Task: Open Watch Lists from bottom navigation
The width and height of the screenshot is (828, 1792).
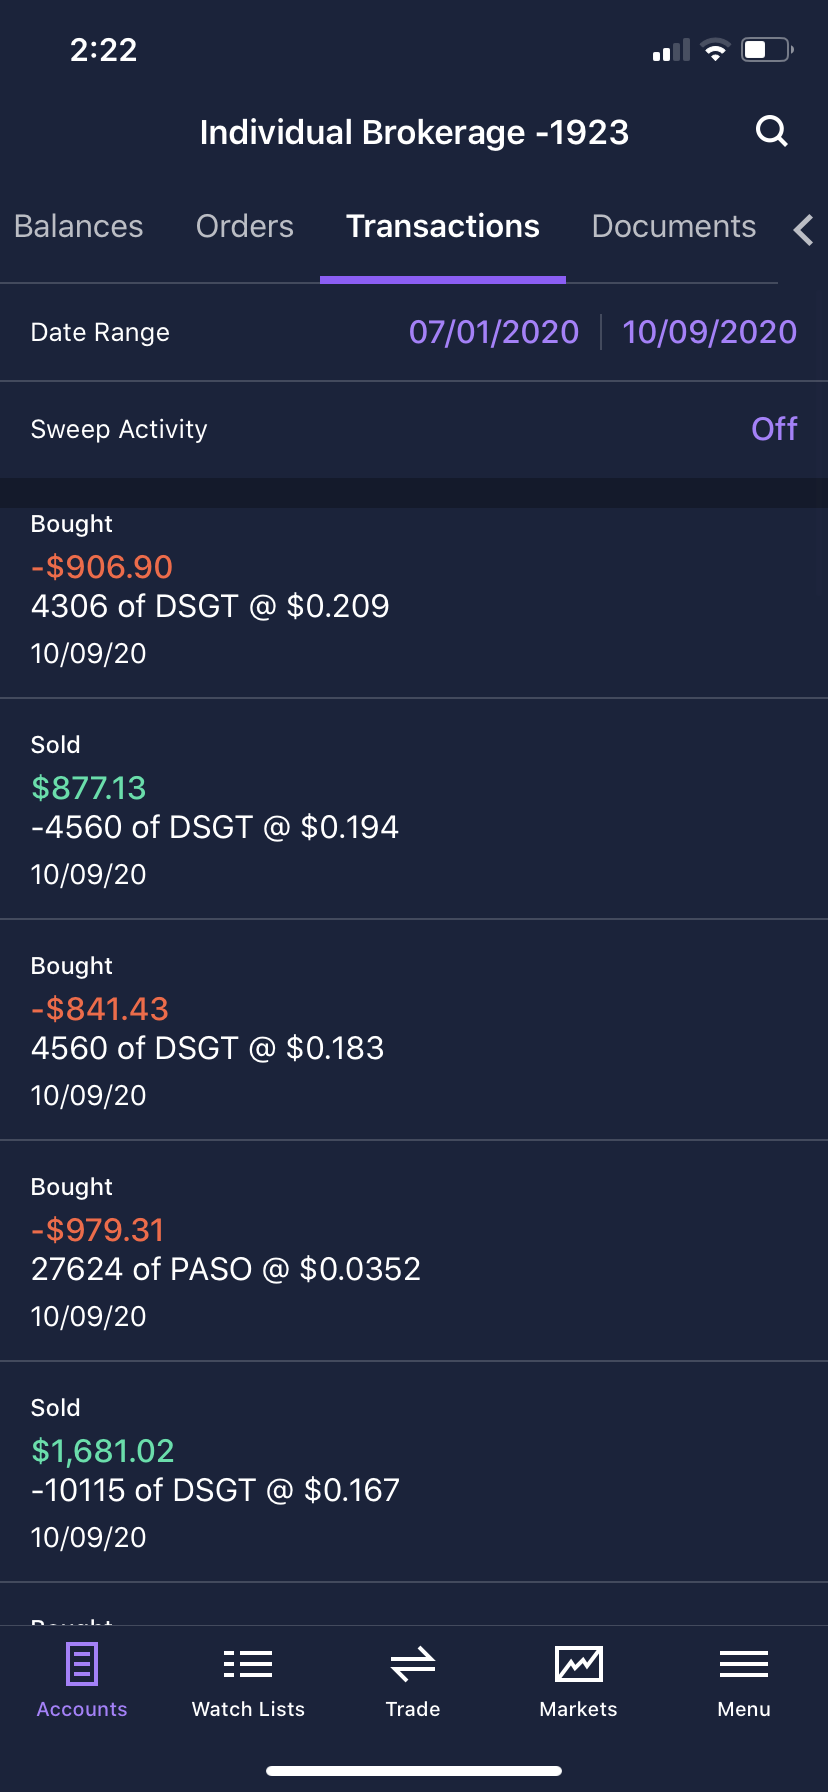Action: pyautogui.click(x=248, y=1665)
